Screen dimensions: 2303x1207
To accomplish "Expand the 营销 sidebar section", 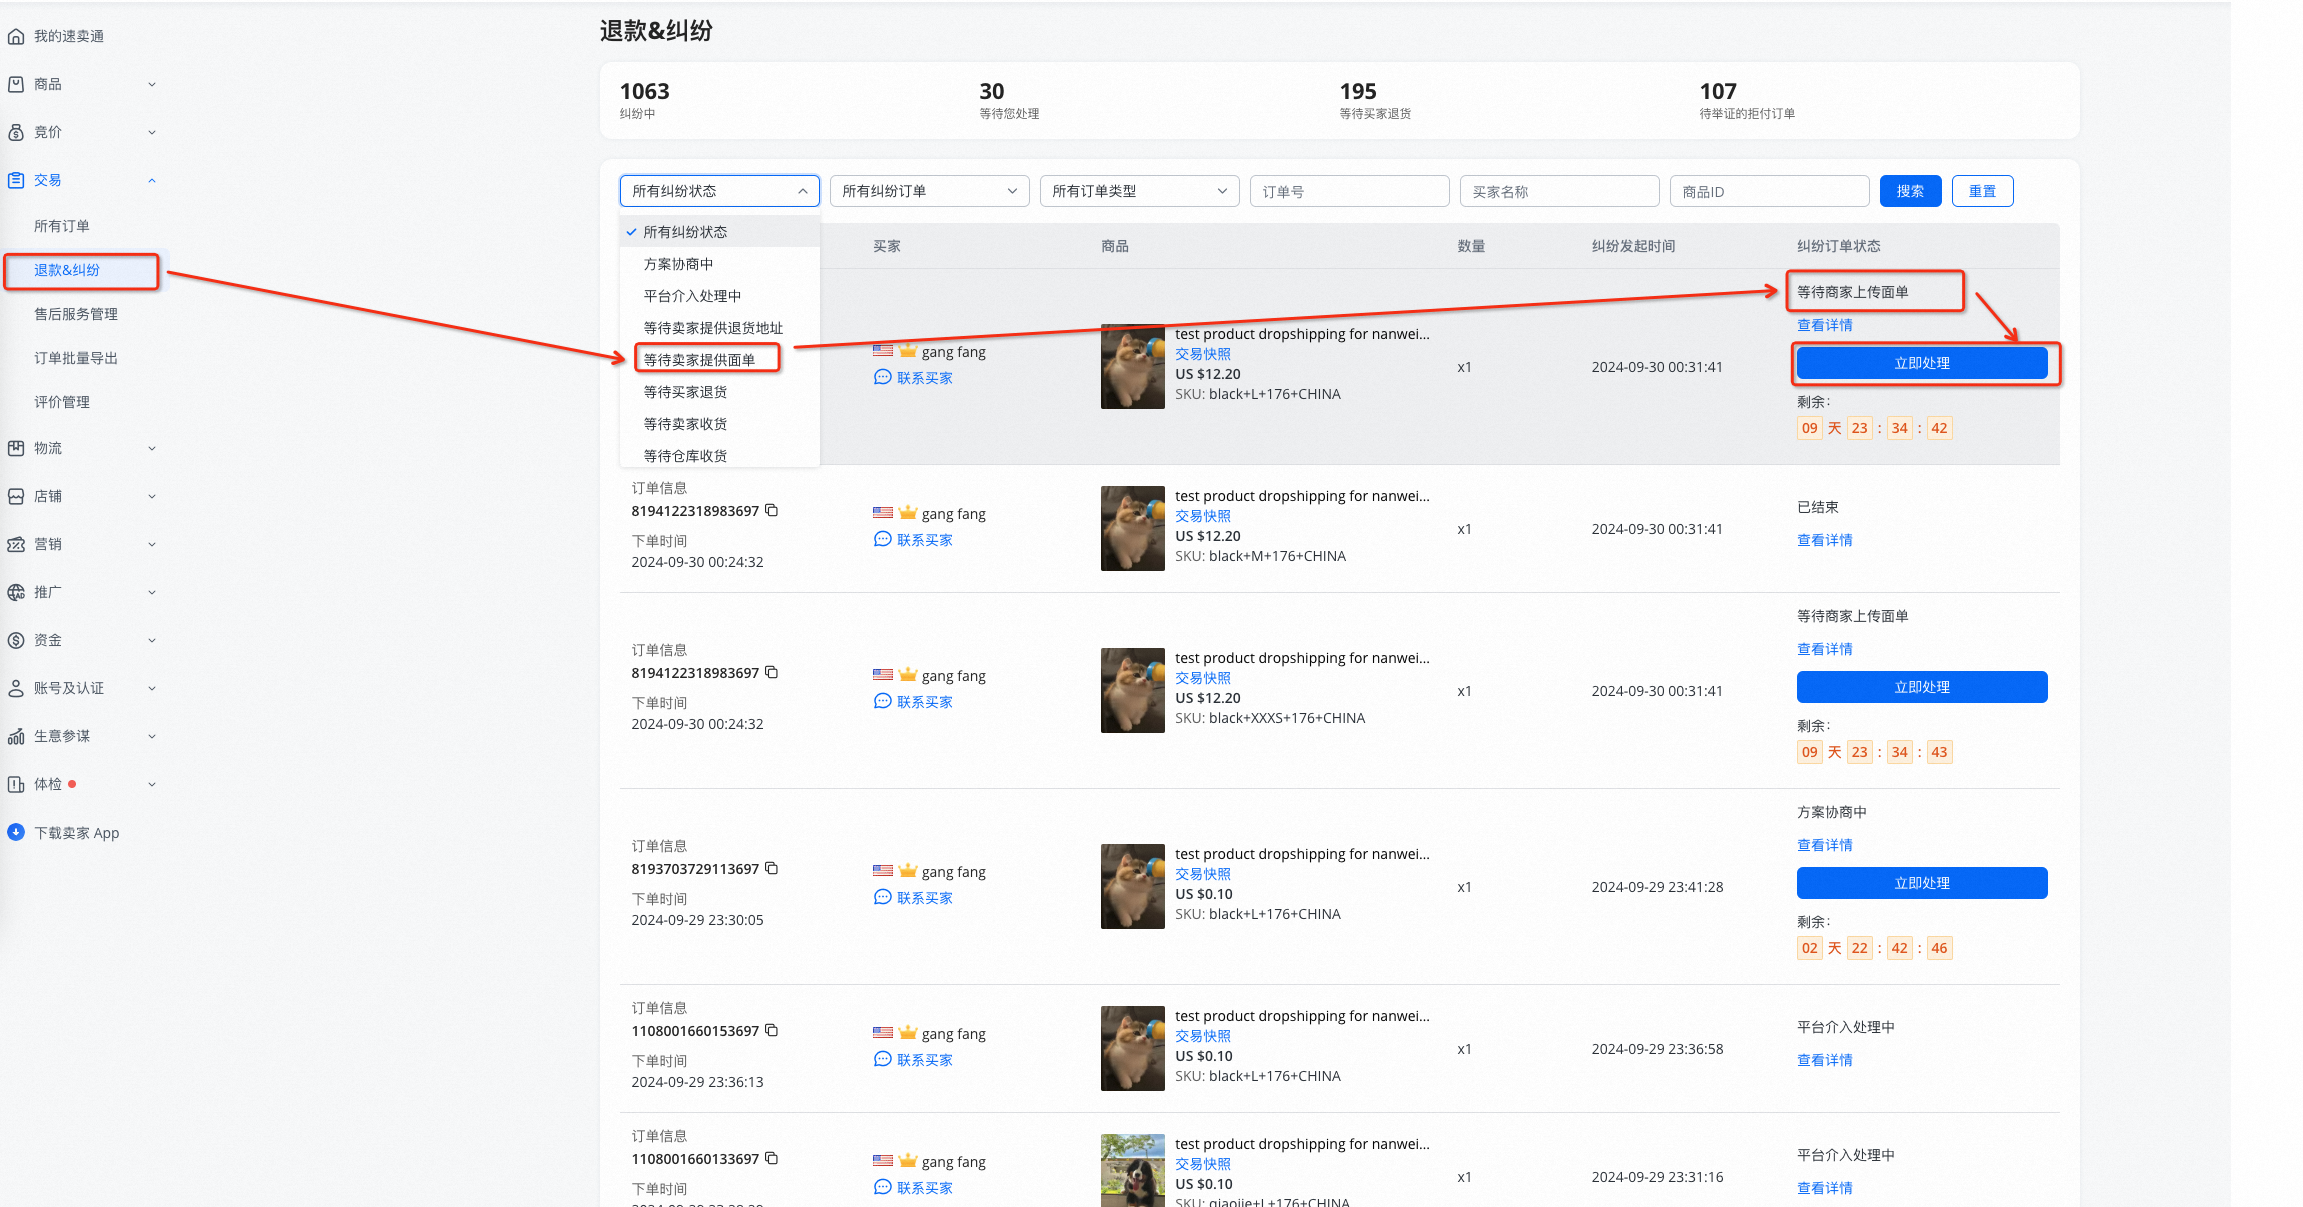I will pyautogui.click(x=152, y=545).
